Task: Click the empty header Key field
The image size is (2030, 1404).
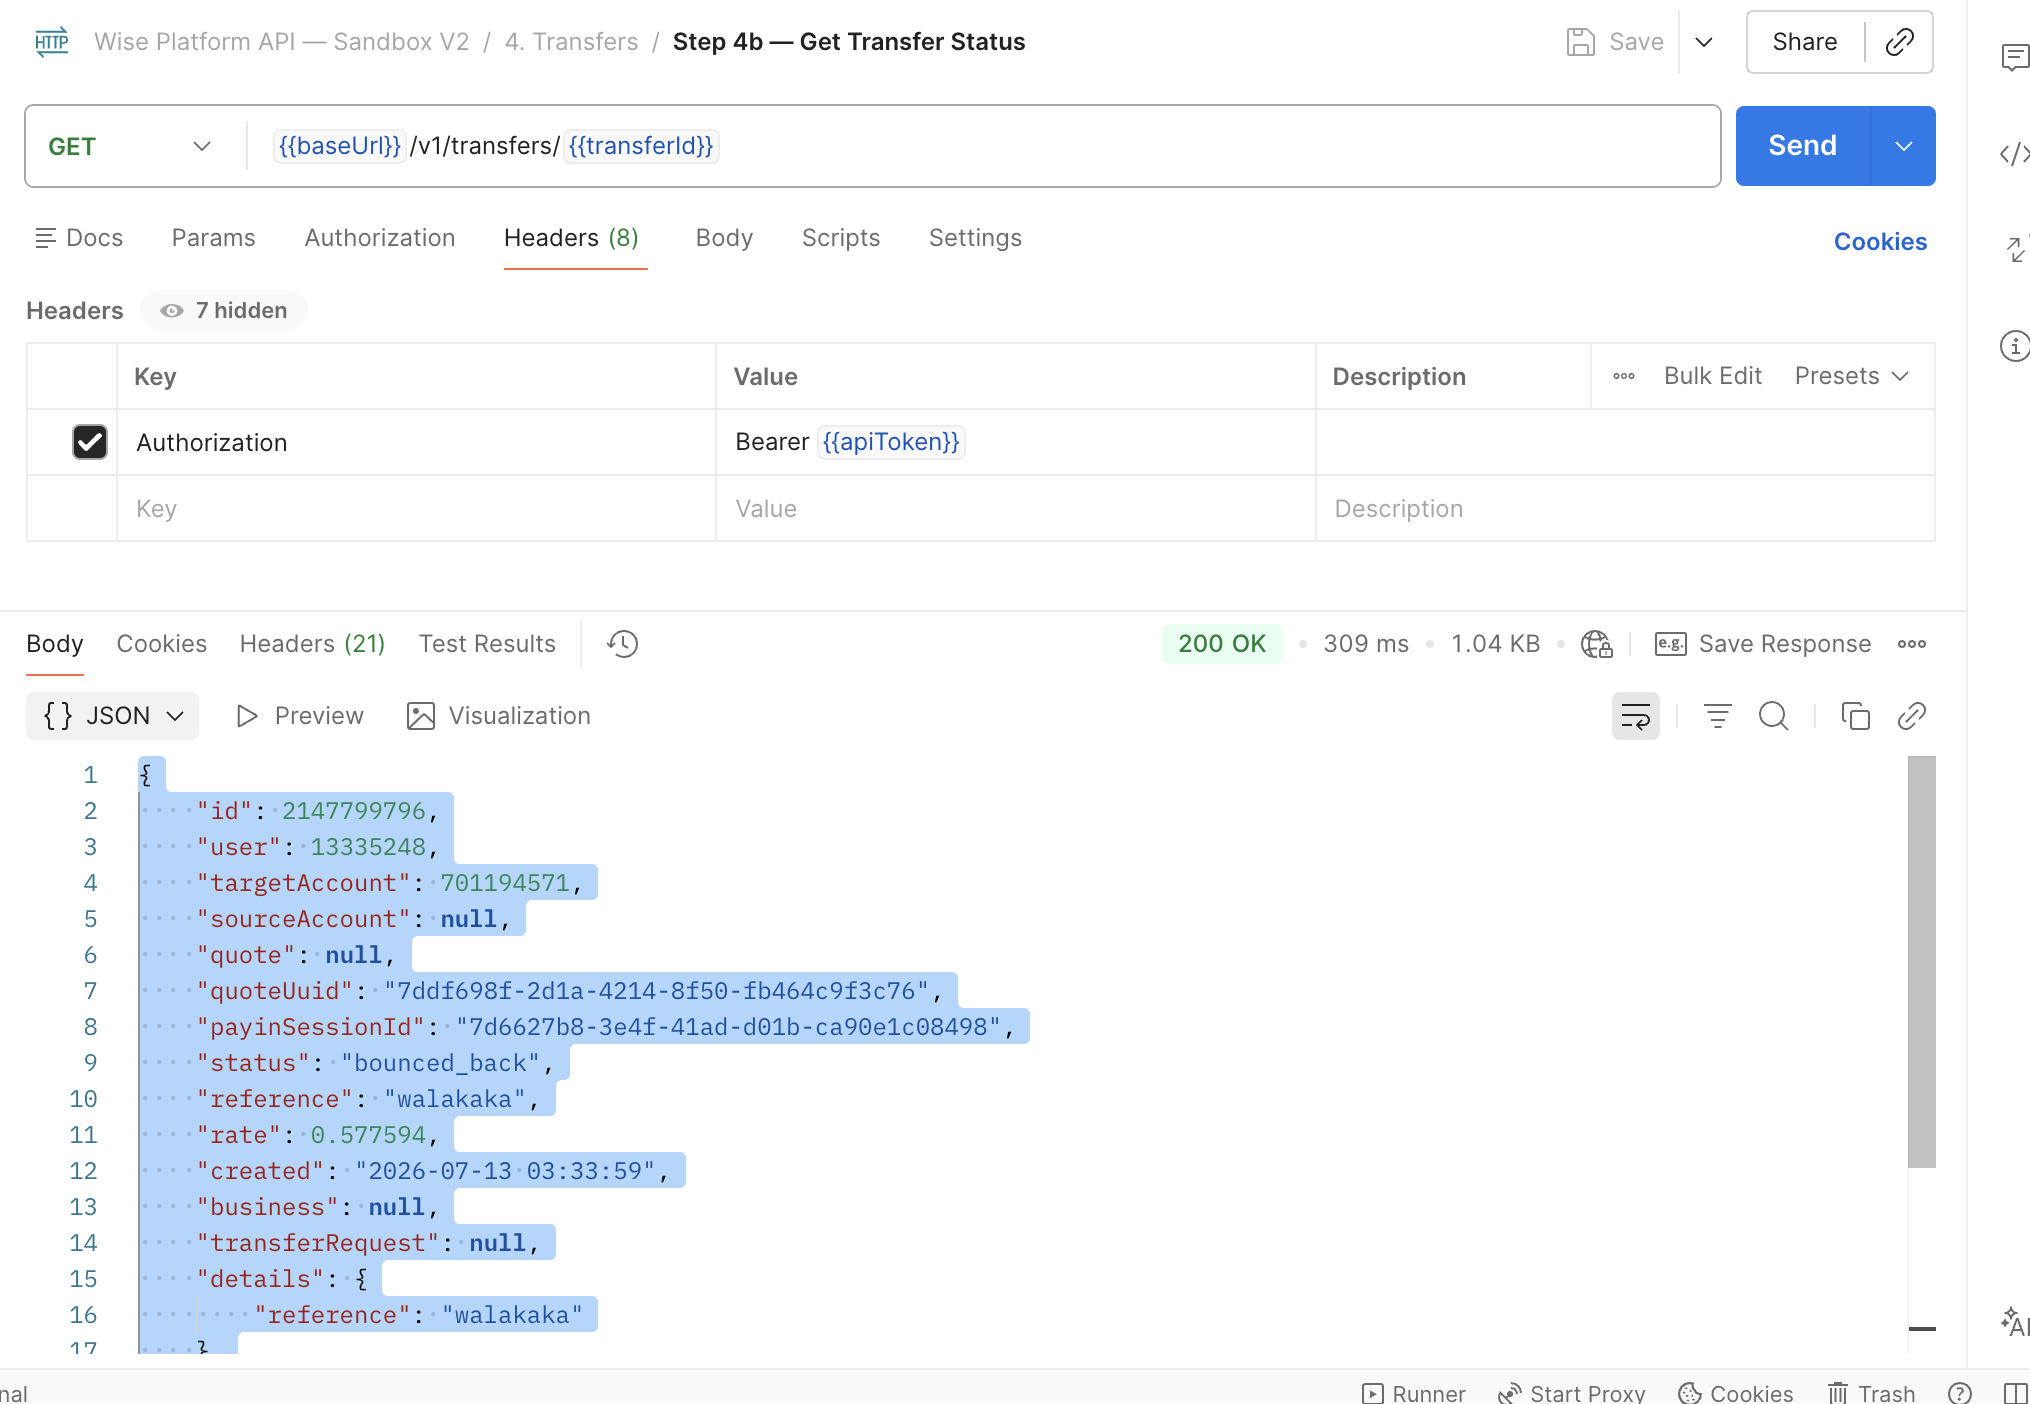Action: click(416, 508)
